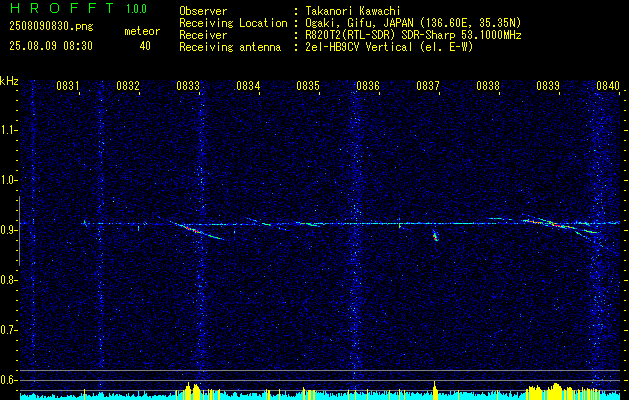Click the kHz axis unit label
This screenshot has width=629, height=400.
coord(9,81)
